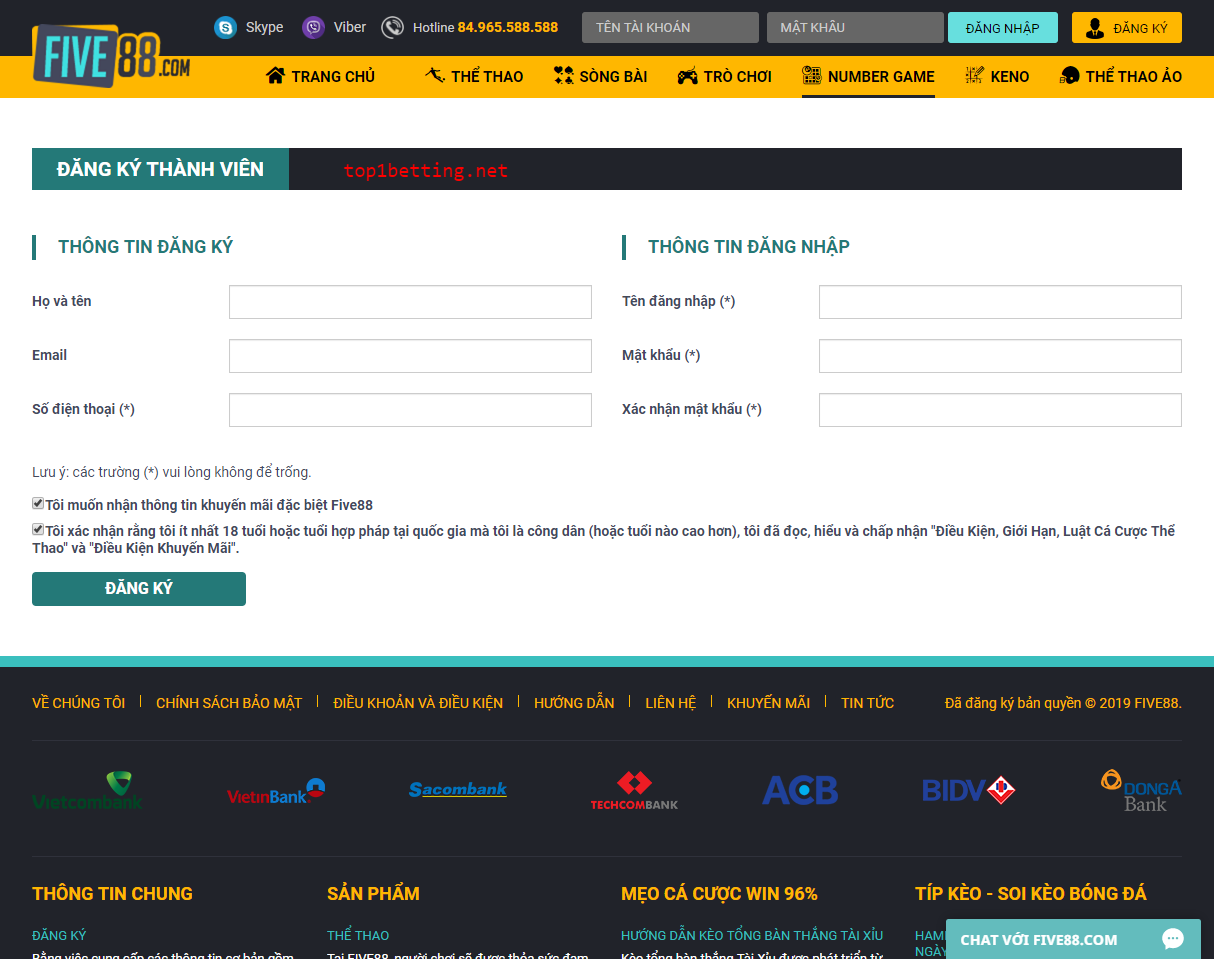This screenshot has height=959, width=1214.
Task: Click the number grid icon beside Number Game
Action: point(811,76)
